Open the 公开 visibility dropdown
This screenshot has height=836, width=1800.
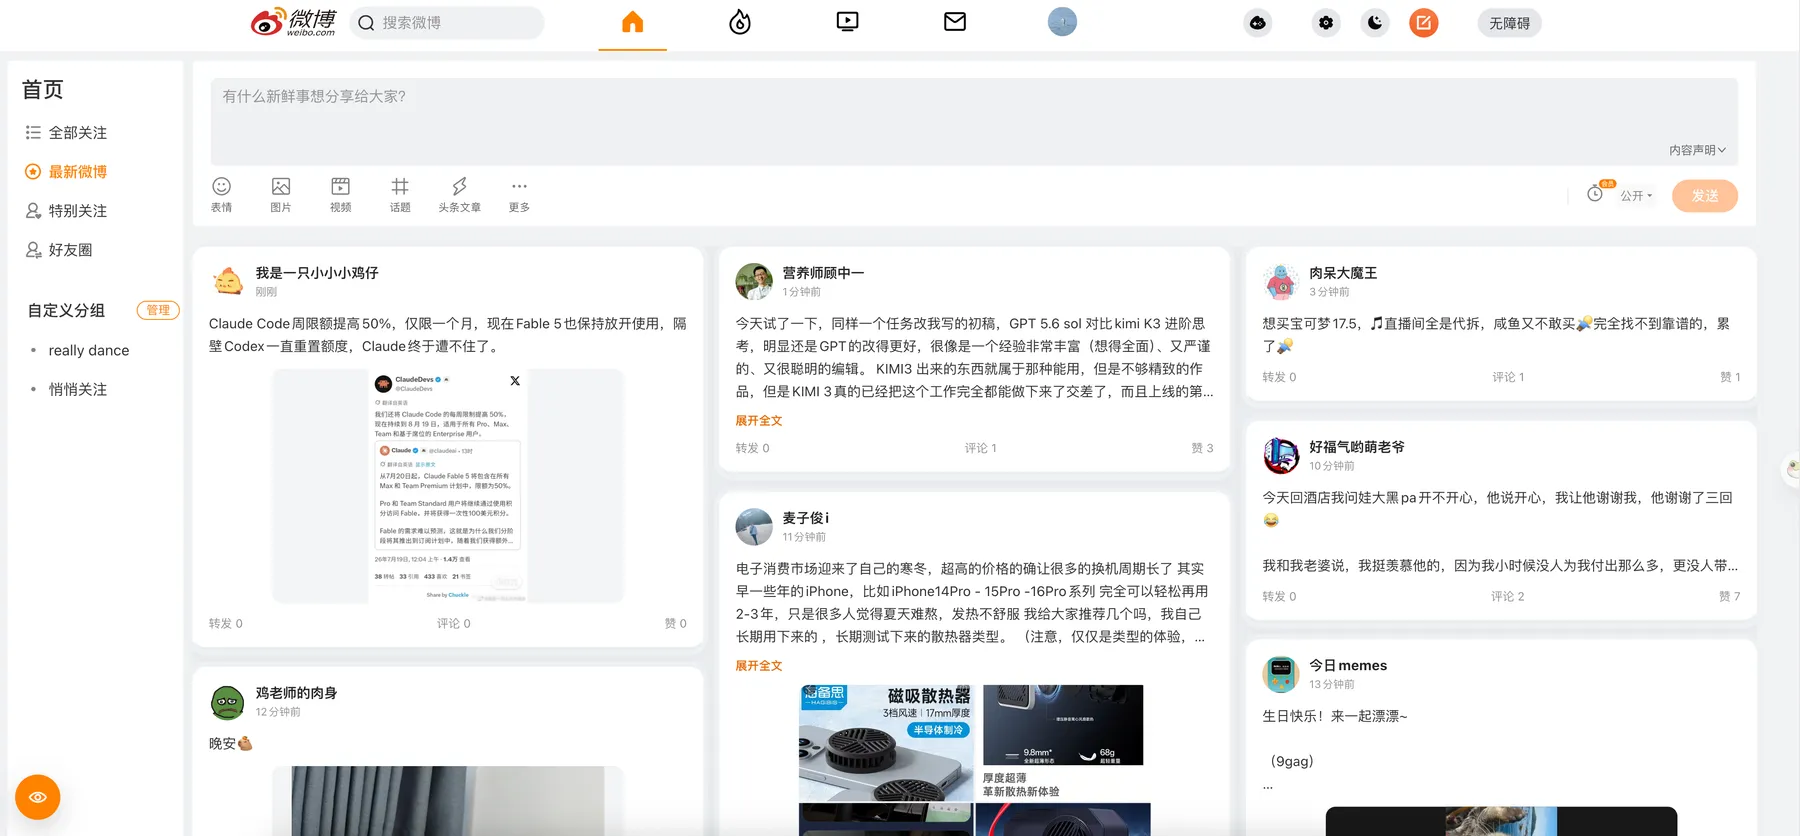pyautogui.click(x=1636, y=196)
